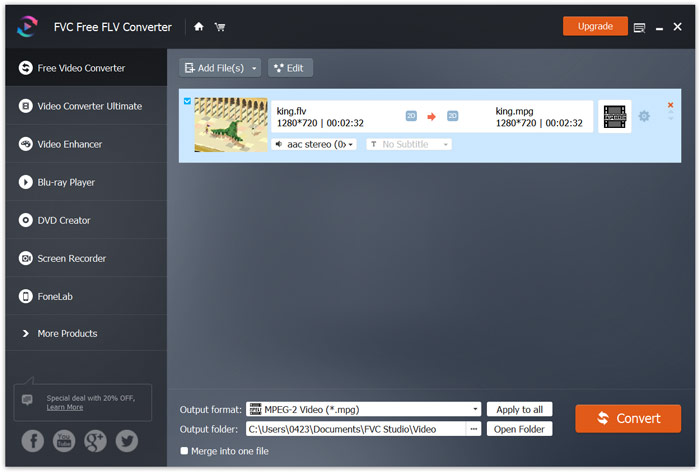
Task: Click the Video Converter Ultimate icon
Action: (25, 106)
